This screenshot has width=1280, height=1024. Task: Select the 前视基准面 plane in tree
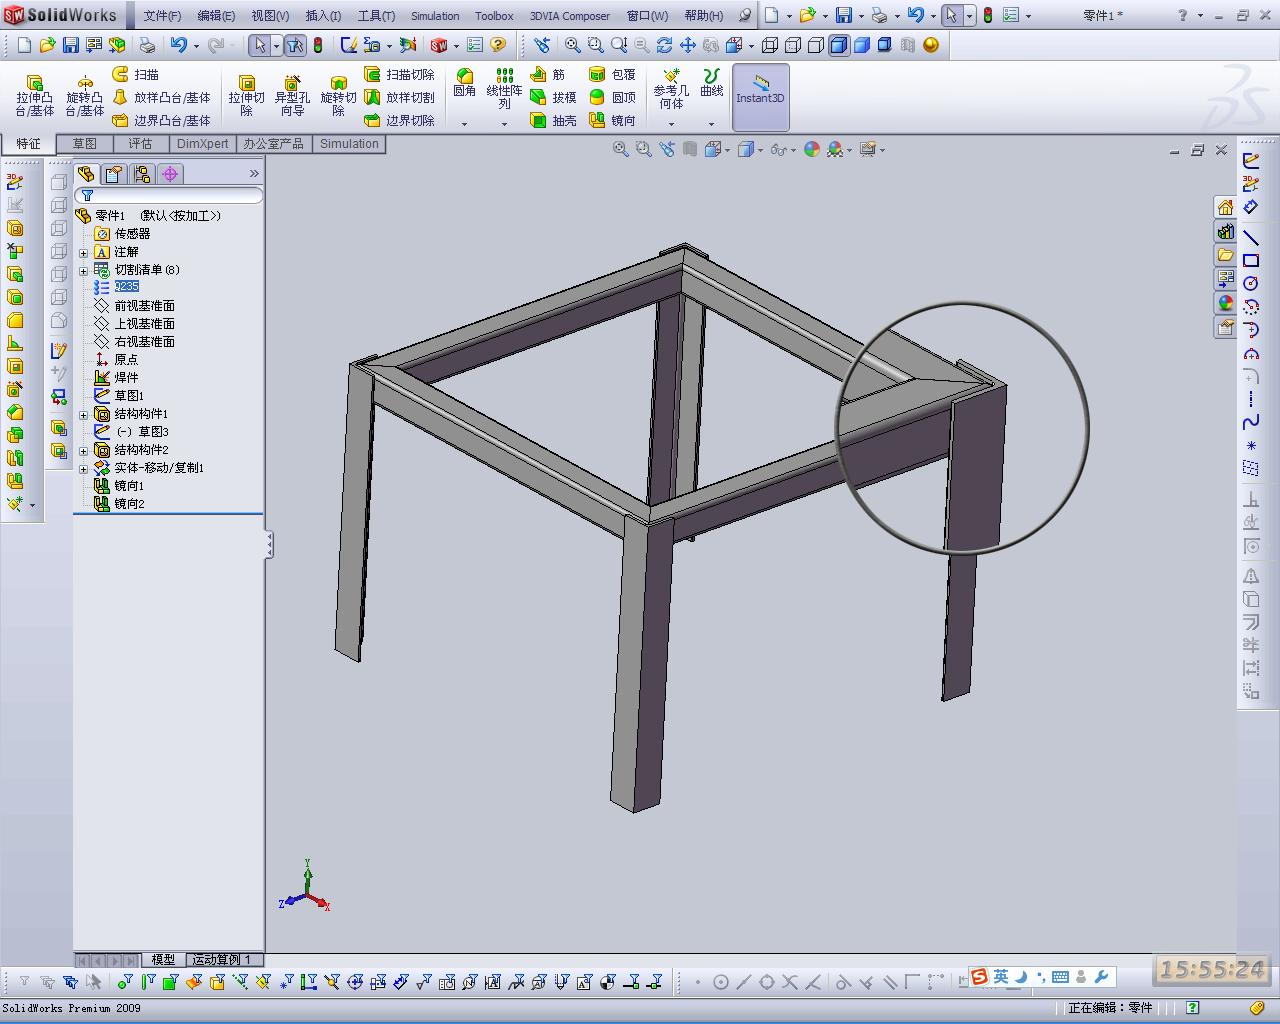pyautogui.click(x=135, y=306)
